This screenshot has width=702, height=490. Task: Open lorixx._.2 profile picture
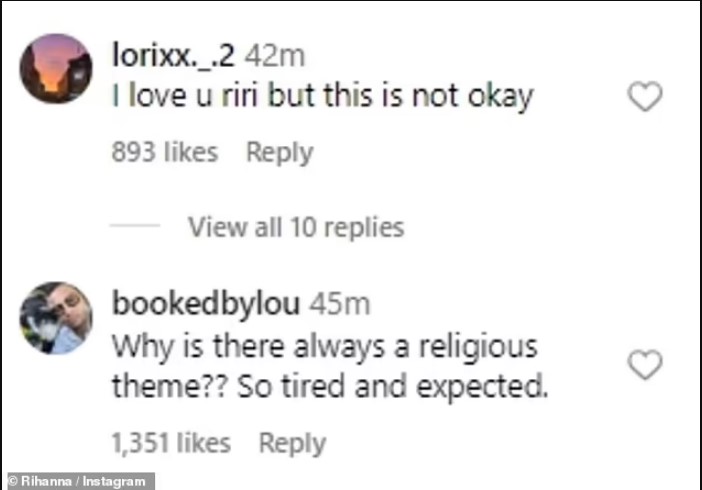coord(56,69)
